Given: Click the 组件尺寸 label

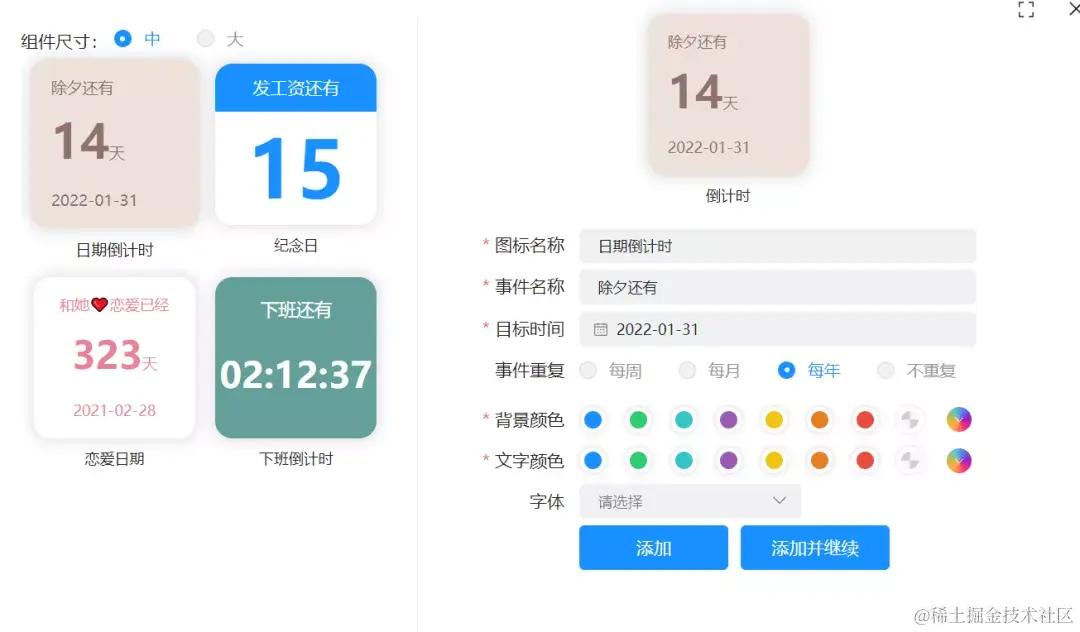Looking at the screenshot, I should pos(59,41).
